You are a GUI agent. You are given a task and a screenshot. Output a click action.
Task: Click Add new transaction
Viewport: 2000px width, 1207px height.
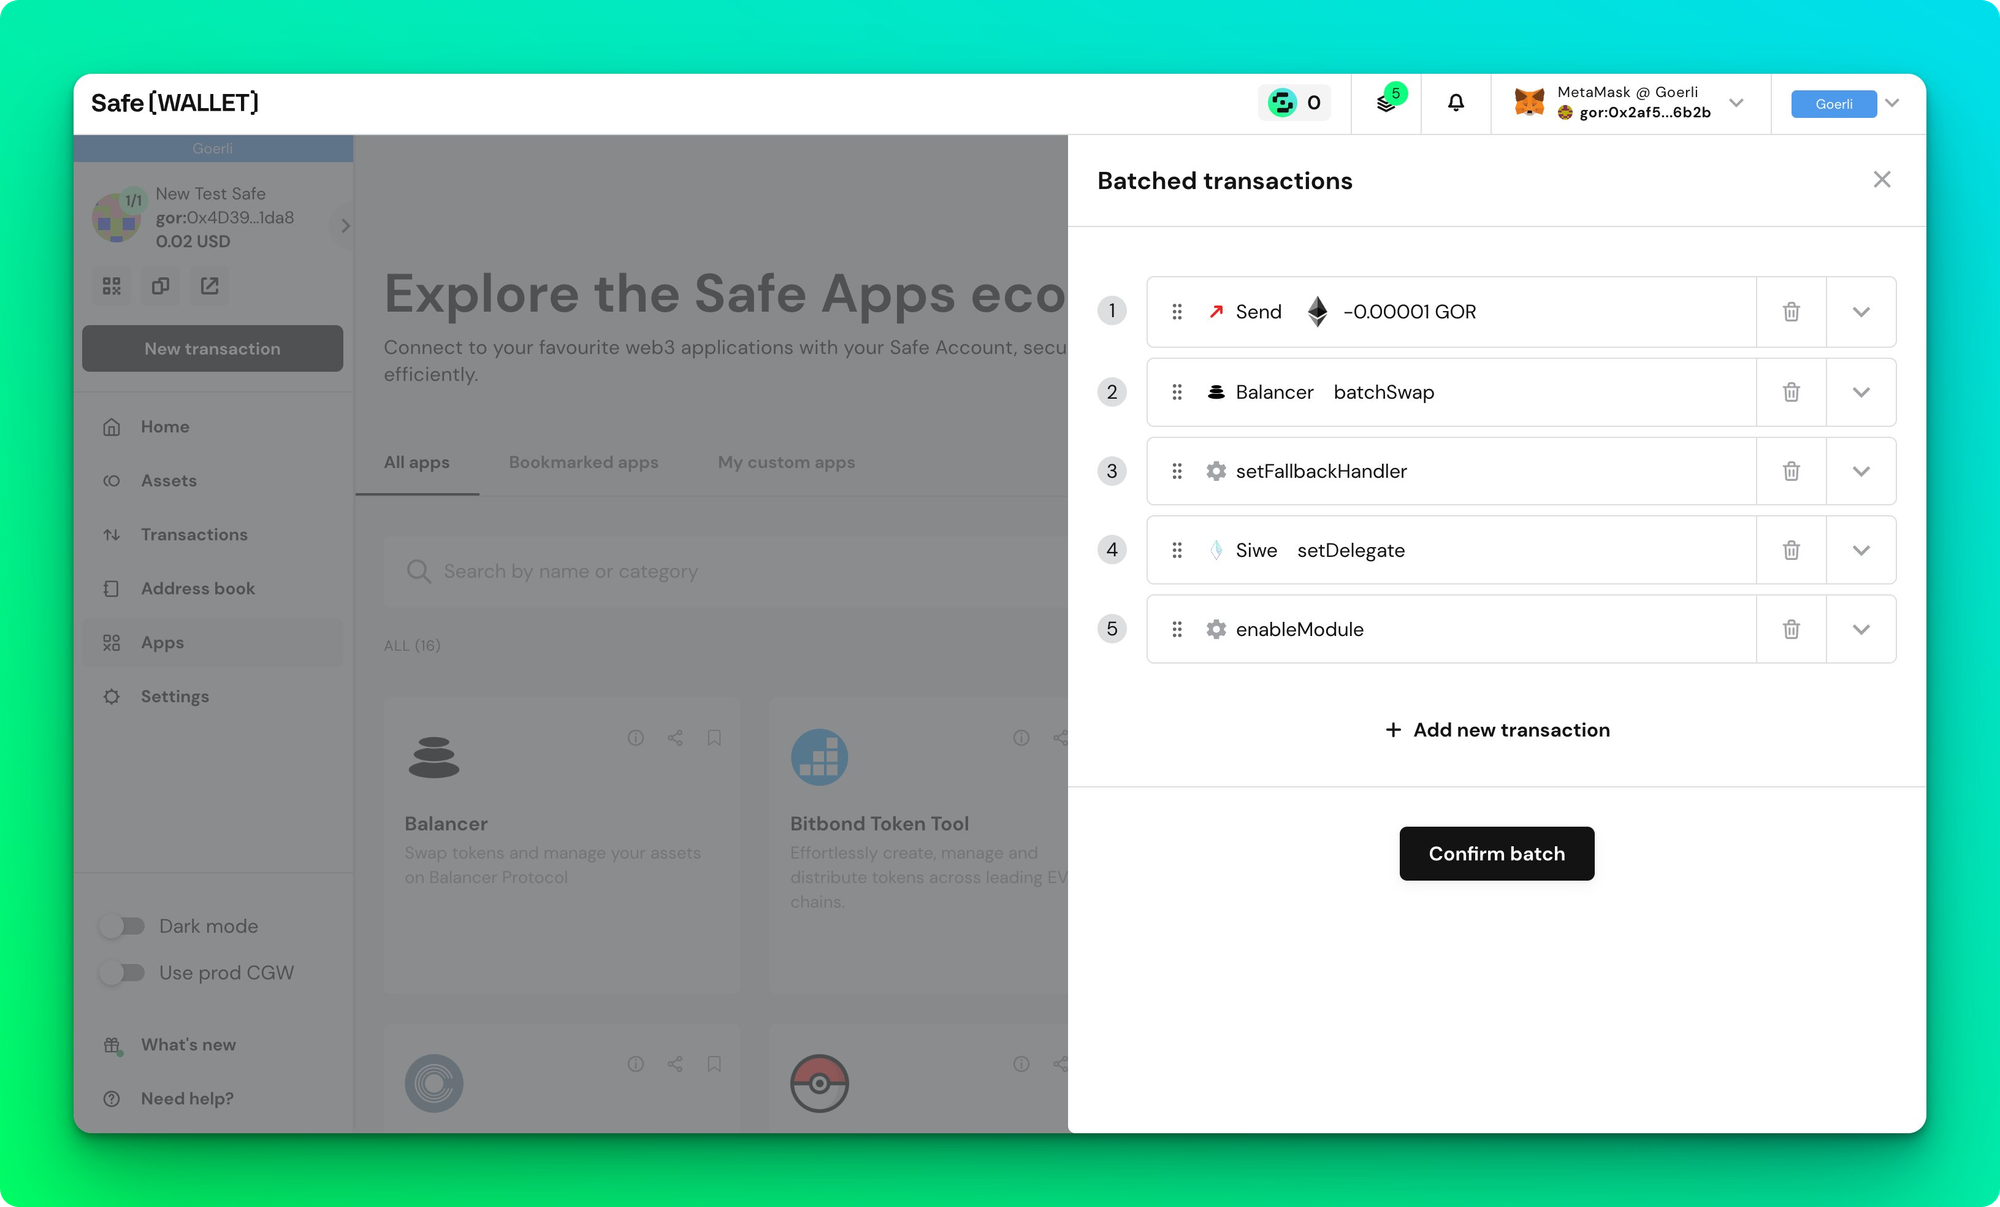(1496, 730)
